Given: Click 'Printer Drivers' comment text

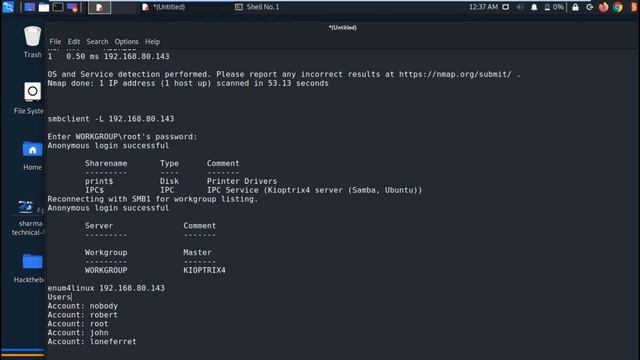Looking at the screenshot, I should click(242, 181).
